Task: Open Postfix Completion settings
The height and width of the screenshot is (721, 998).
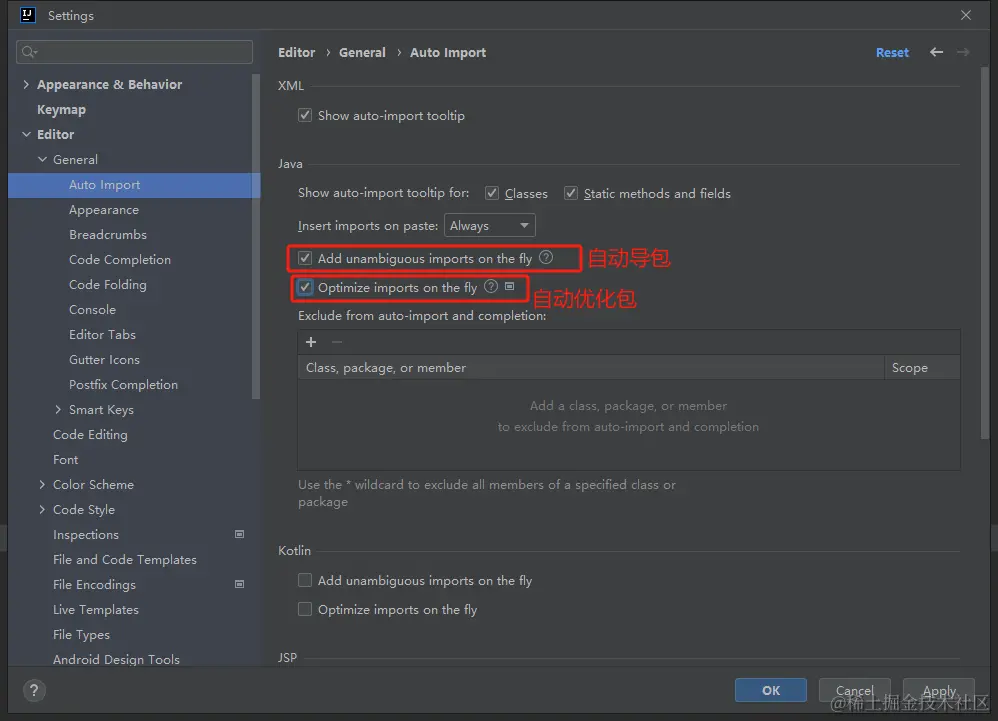Action: click(123, 384)
